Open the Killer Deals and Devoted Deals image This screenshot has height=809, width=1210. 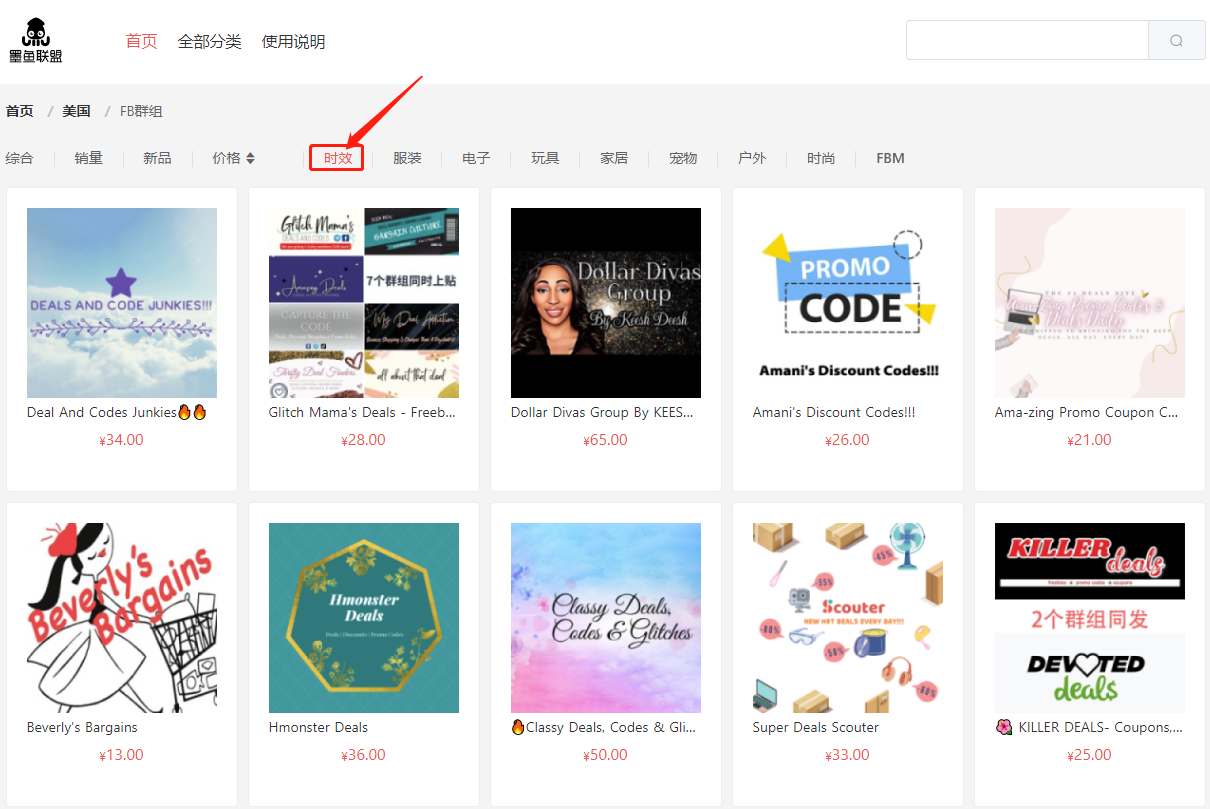(1090, 618)
